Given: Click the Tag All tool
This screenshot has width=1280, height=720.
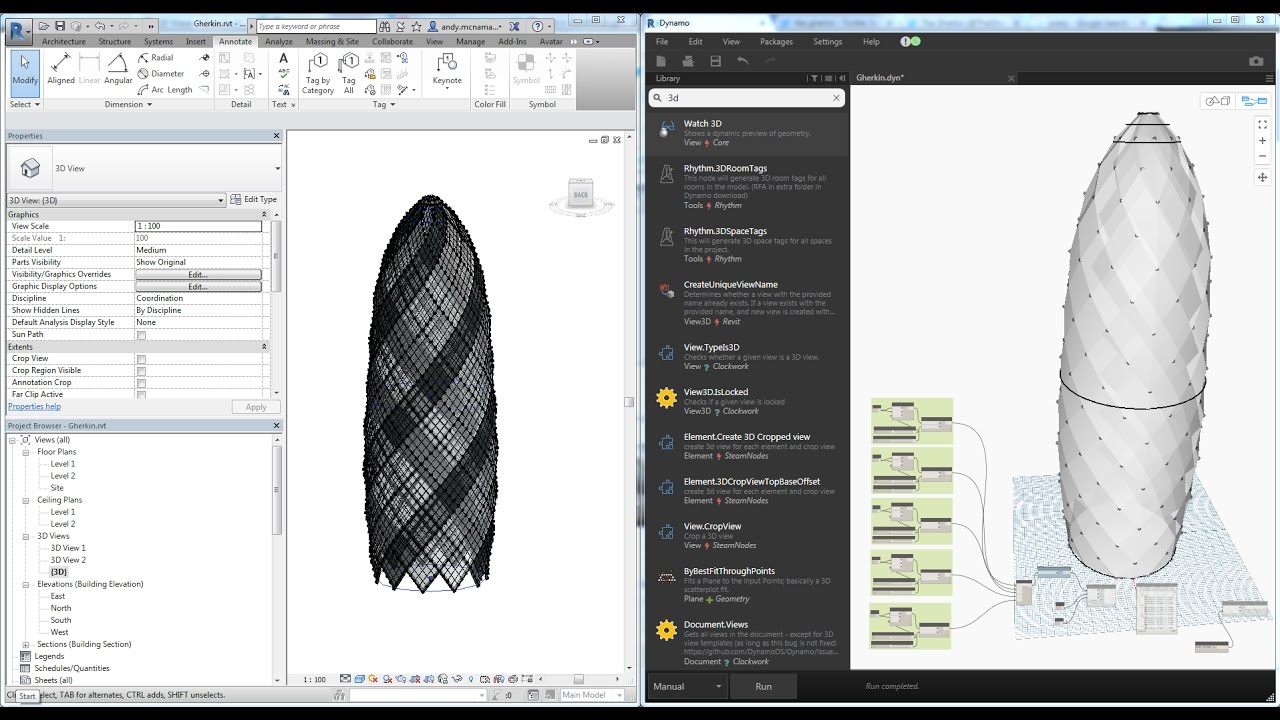Looking at the screenshot, I should point(348,74).
